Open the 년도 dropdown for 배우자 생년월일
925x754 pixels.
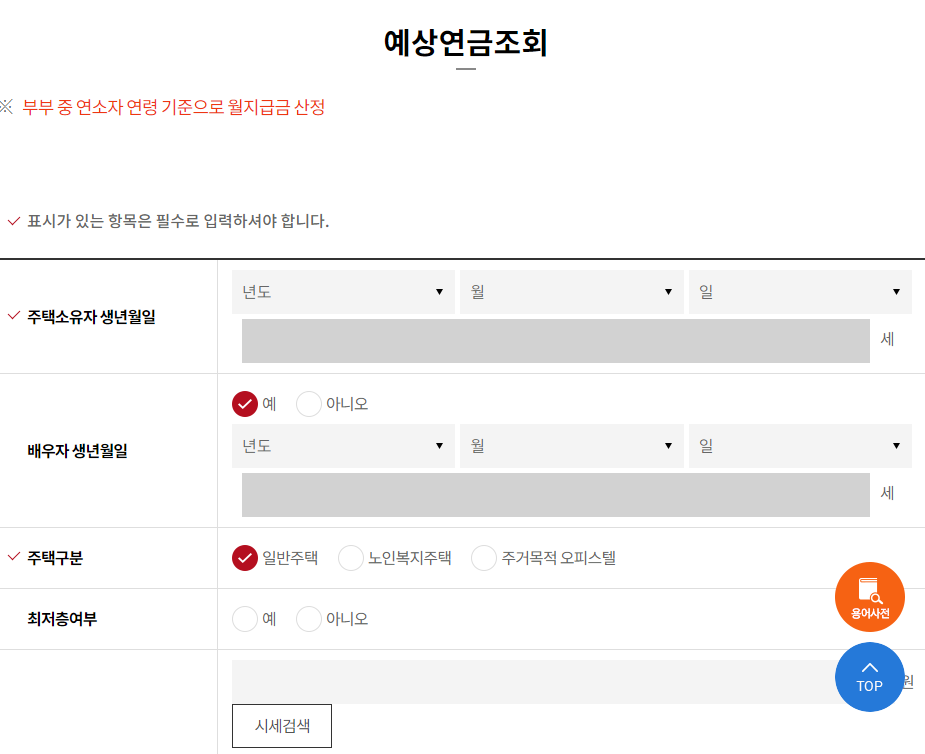pyautogui.click(x=343, y=446)
